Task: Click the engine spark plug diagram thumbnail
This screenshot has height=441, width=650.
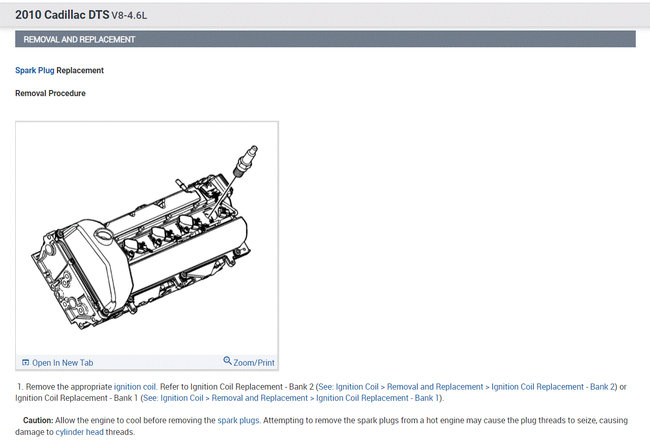Action: point(147,238)
